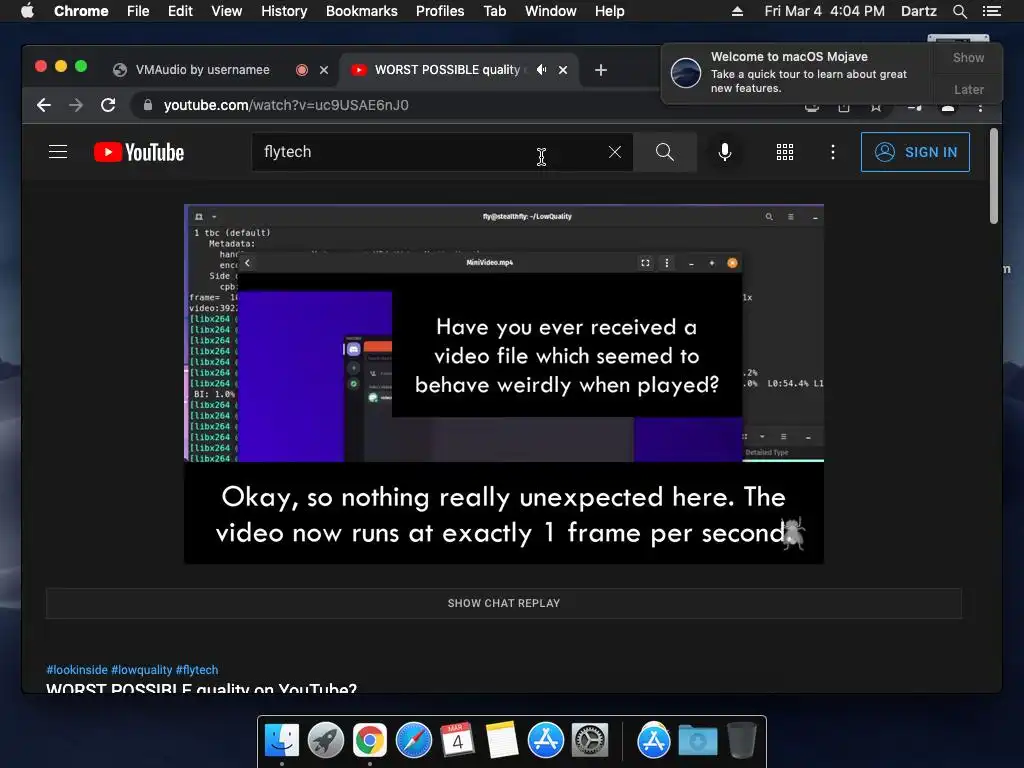Image resolution: width=1024 pixels, height=768 pixels.
Task: Open Chrome profile avatar icon
Action: [x=948, y=108]
